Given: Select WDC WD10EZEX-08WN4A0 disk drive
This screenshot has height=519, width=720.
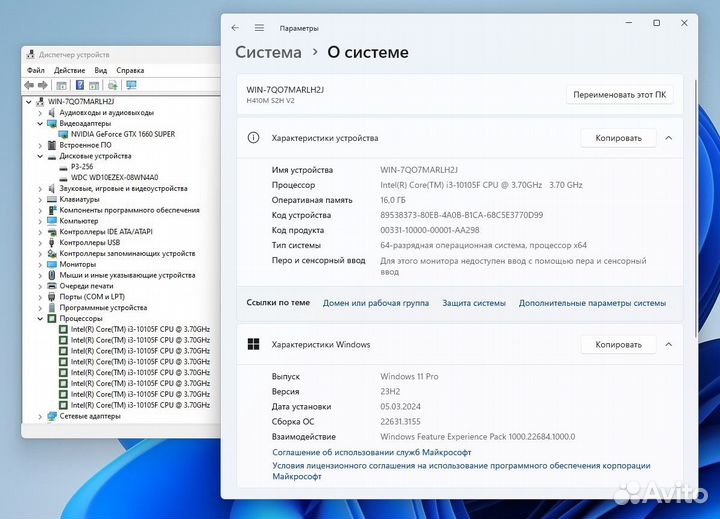Looking at the screenshot, I should point(114,177).
